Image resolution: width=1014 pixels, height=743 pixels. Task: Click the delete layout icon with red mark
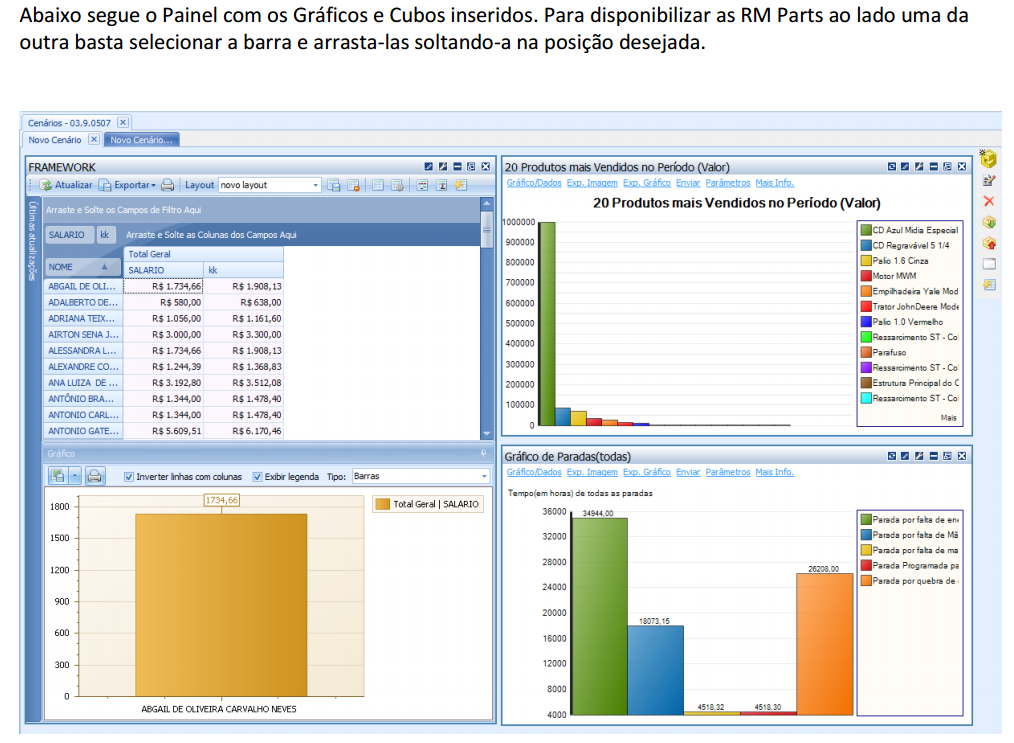tap(353, 186)
